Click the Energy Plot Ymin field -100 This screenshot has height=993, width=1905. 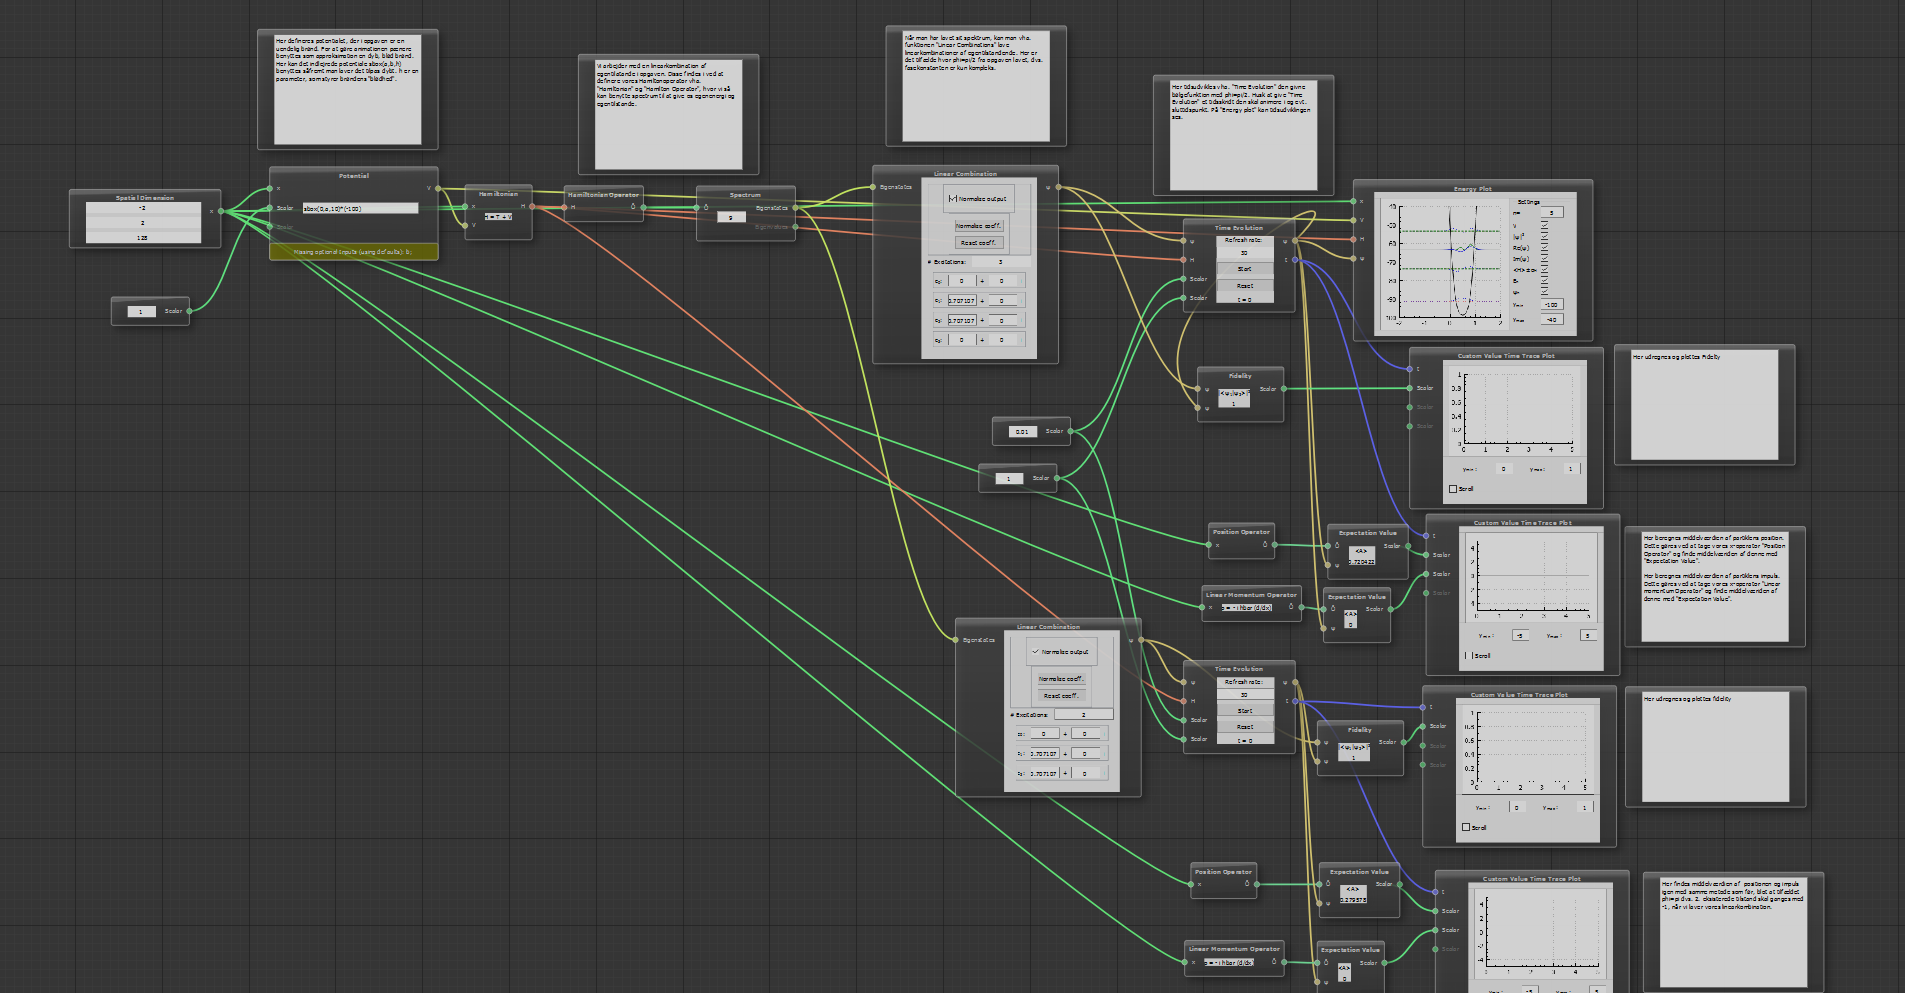click(x=1551, y=305)
